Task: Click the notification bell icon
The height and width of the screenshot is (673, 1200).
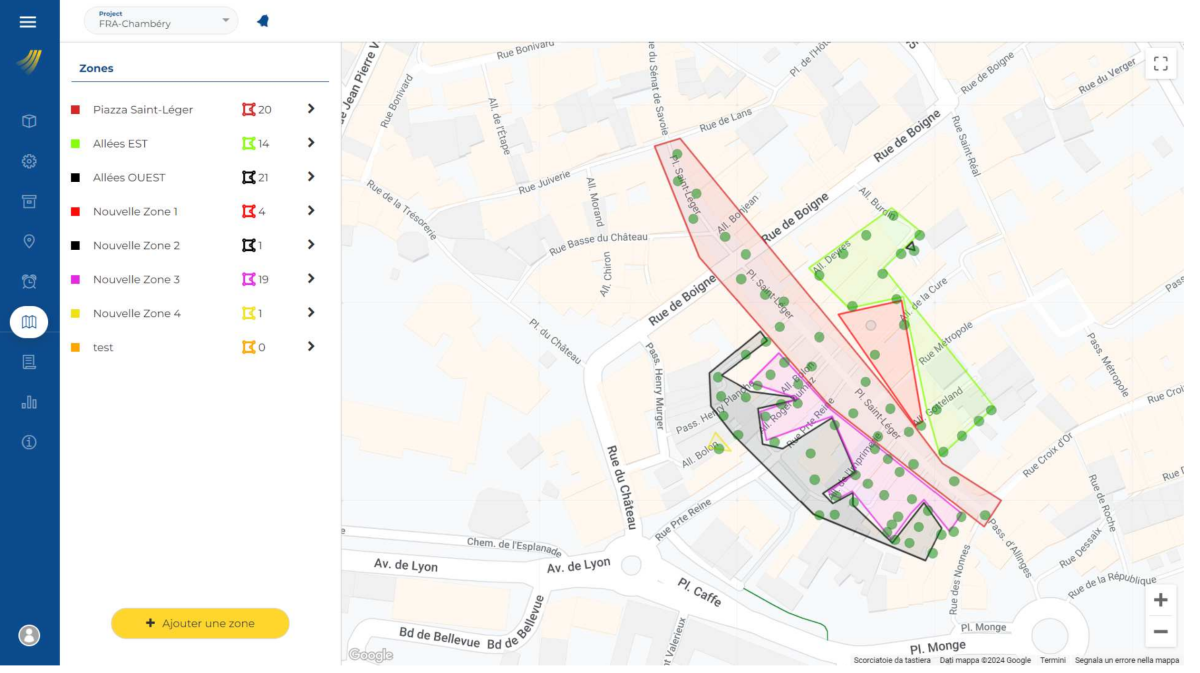Action: tap(263, 21)
